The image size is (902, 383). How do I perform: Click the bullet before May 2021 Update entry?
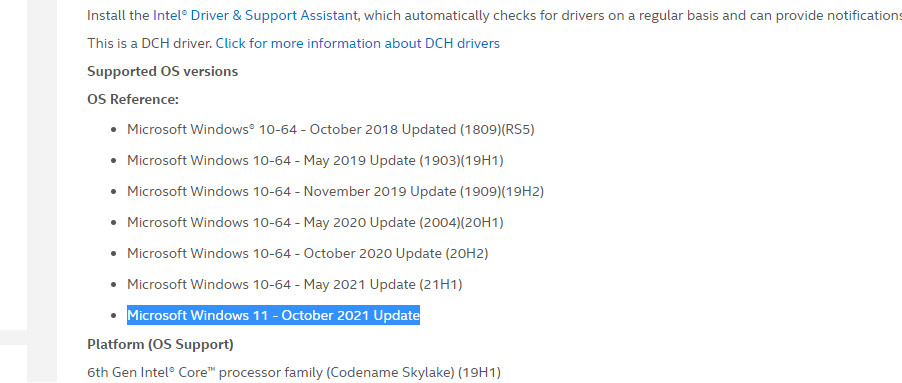(114, 285)
